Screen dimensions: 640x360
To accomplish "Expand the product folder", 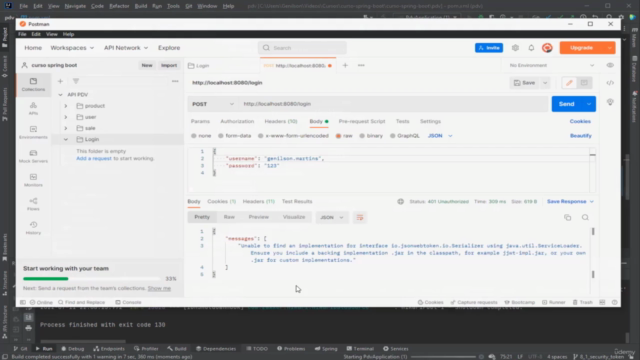I will coord(66,106).
